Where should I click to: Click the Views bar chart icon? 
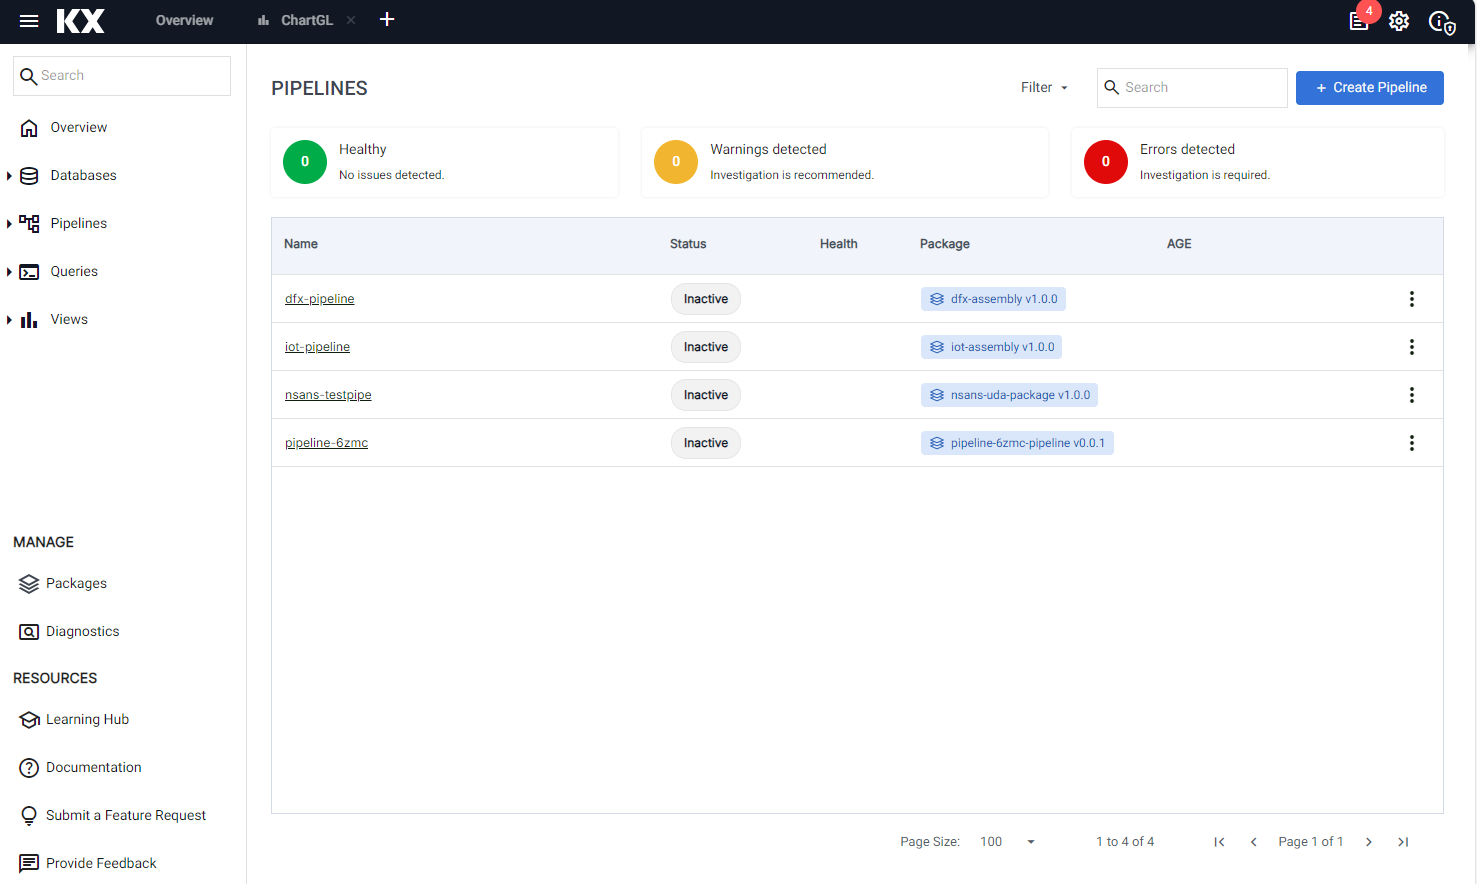click(29, 320)
